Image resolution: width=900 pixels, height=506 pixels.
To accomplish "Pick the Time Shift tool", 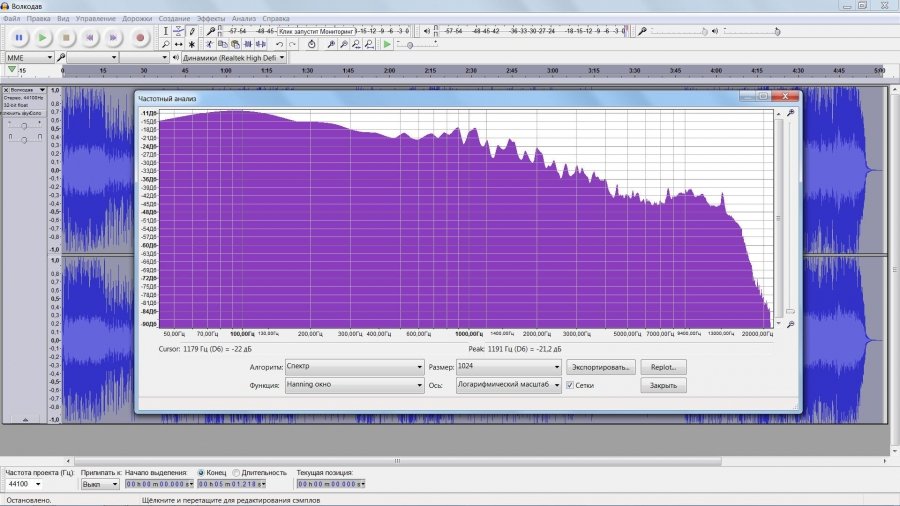I will 178,44.
